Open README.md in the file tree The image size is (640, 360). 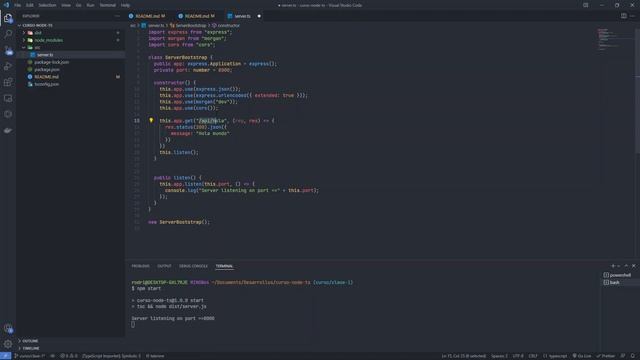(x=47, y=77)
